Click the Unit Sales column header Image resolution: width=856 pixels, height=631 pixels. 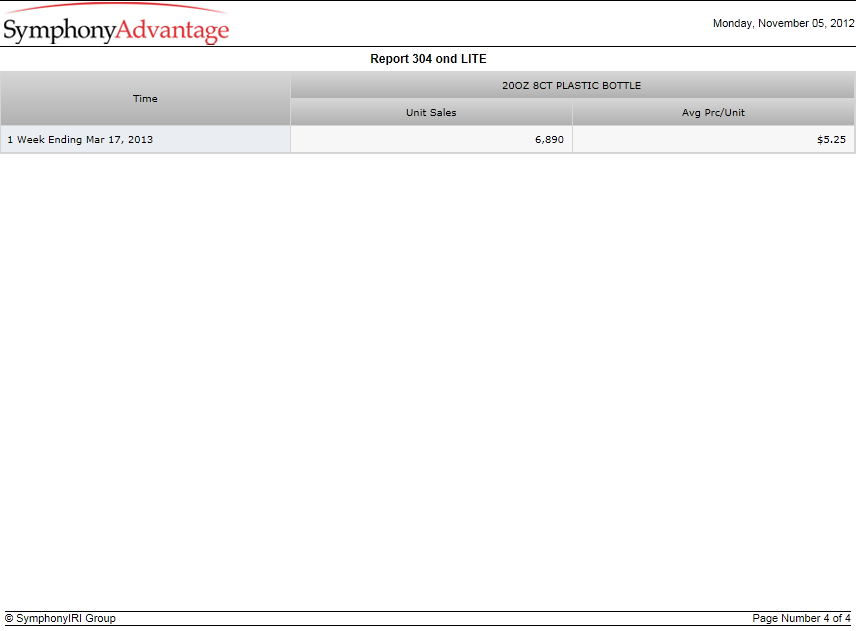pyautogui.click(x=431, y=112)
